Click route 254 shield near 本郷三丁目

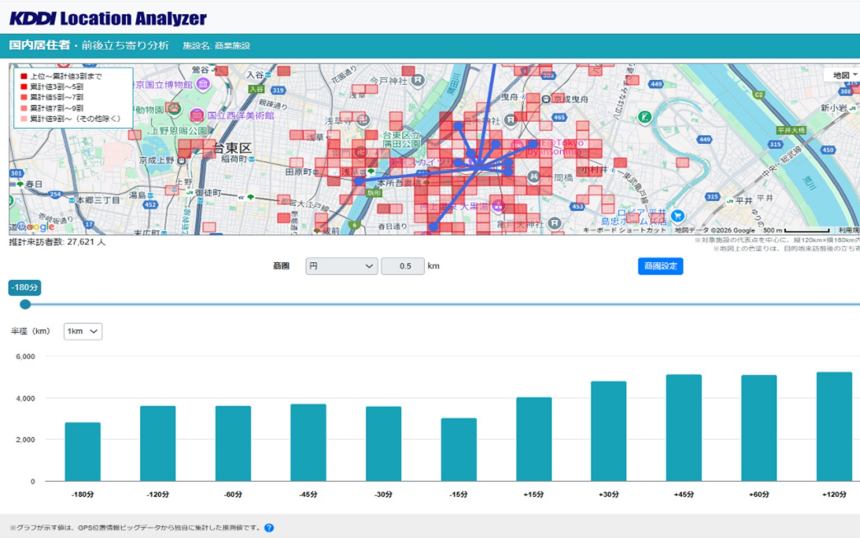(55, 194)
